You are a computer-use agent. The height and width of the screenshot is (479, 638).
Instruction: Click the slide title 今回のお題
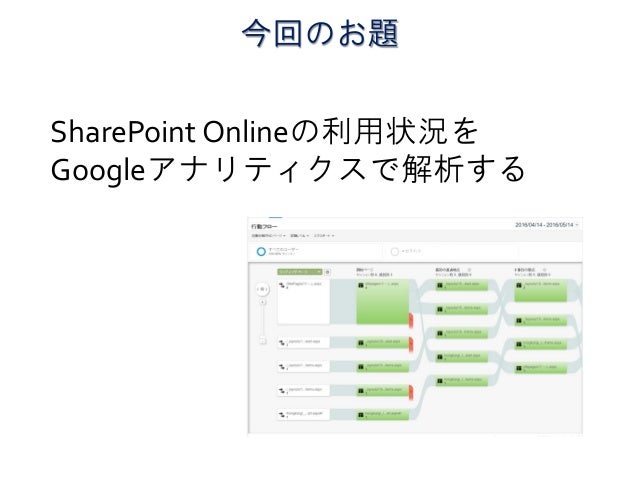pyautogui.click(x=320, y=33)
